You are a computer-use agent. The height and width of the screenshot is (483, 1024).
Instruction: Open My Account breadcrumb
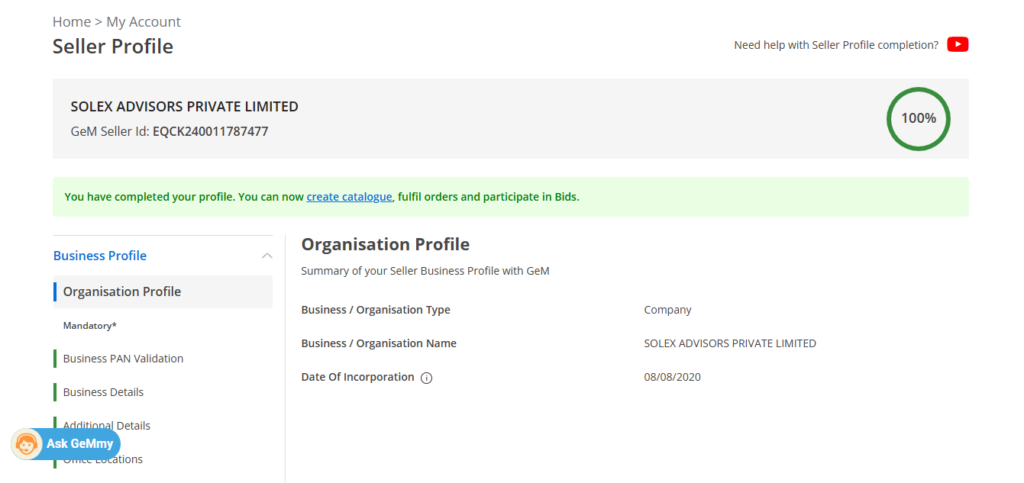[144, 22]
